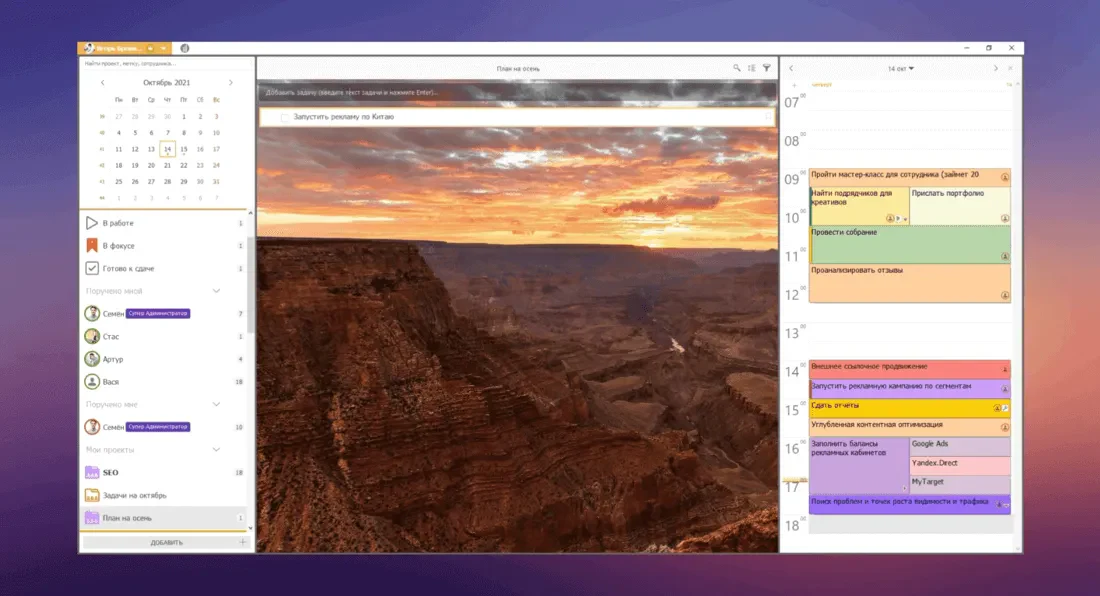Select the SEO project folder icon
The image size is (1100, 596).
(x=92, y=473)
